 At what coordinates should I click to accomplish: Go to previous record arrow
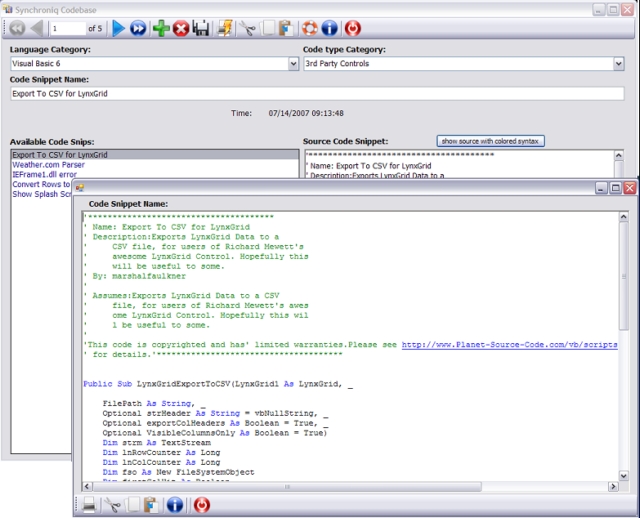37,28
